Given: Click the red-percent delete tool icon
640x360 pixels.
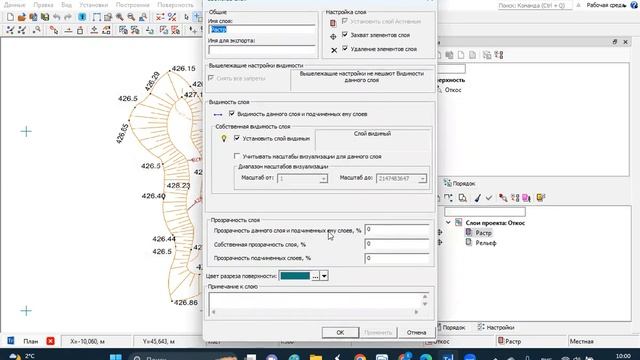Looking at the screenshot, I should click(172, 17).
